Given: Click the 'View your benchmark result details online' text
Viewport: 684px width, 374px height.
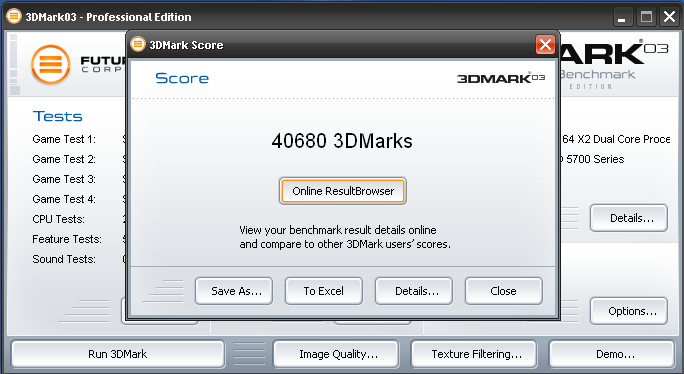Looking at the screenshot, I should click(338, 230).
